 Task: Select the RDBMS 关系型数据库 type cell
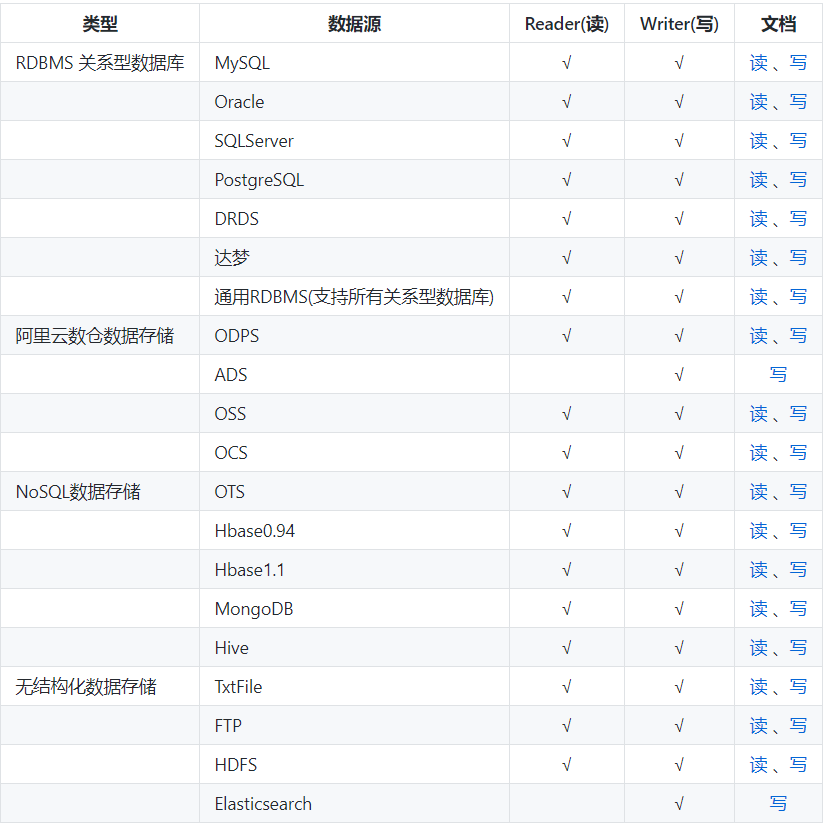tap(100, 63)
